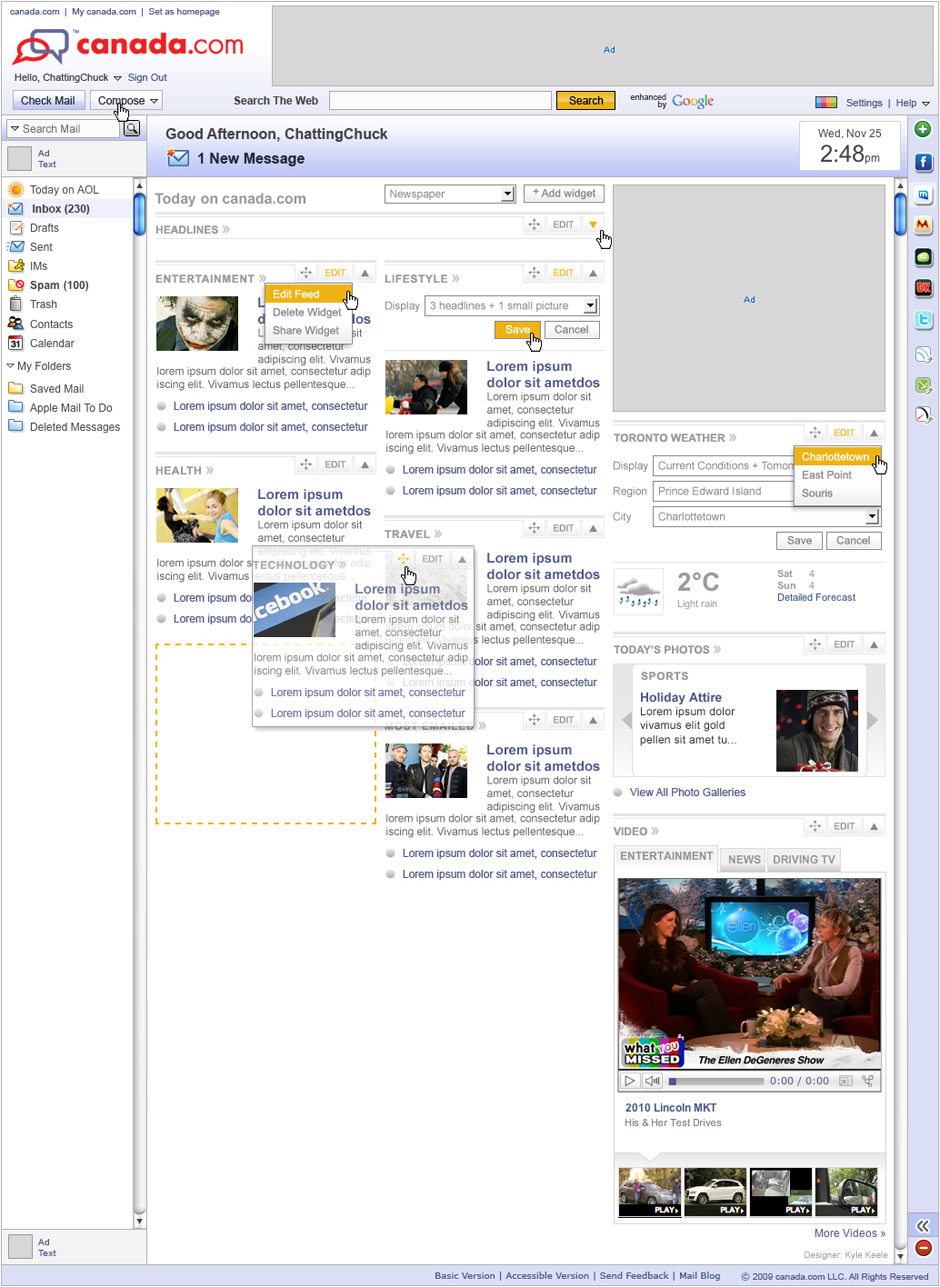This screenshot has height=1287, width=940.
Task: Open the Facebook icon in right sidebar
Action: [923, 162]
